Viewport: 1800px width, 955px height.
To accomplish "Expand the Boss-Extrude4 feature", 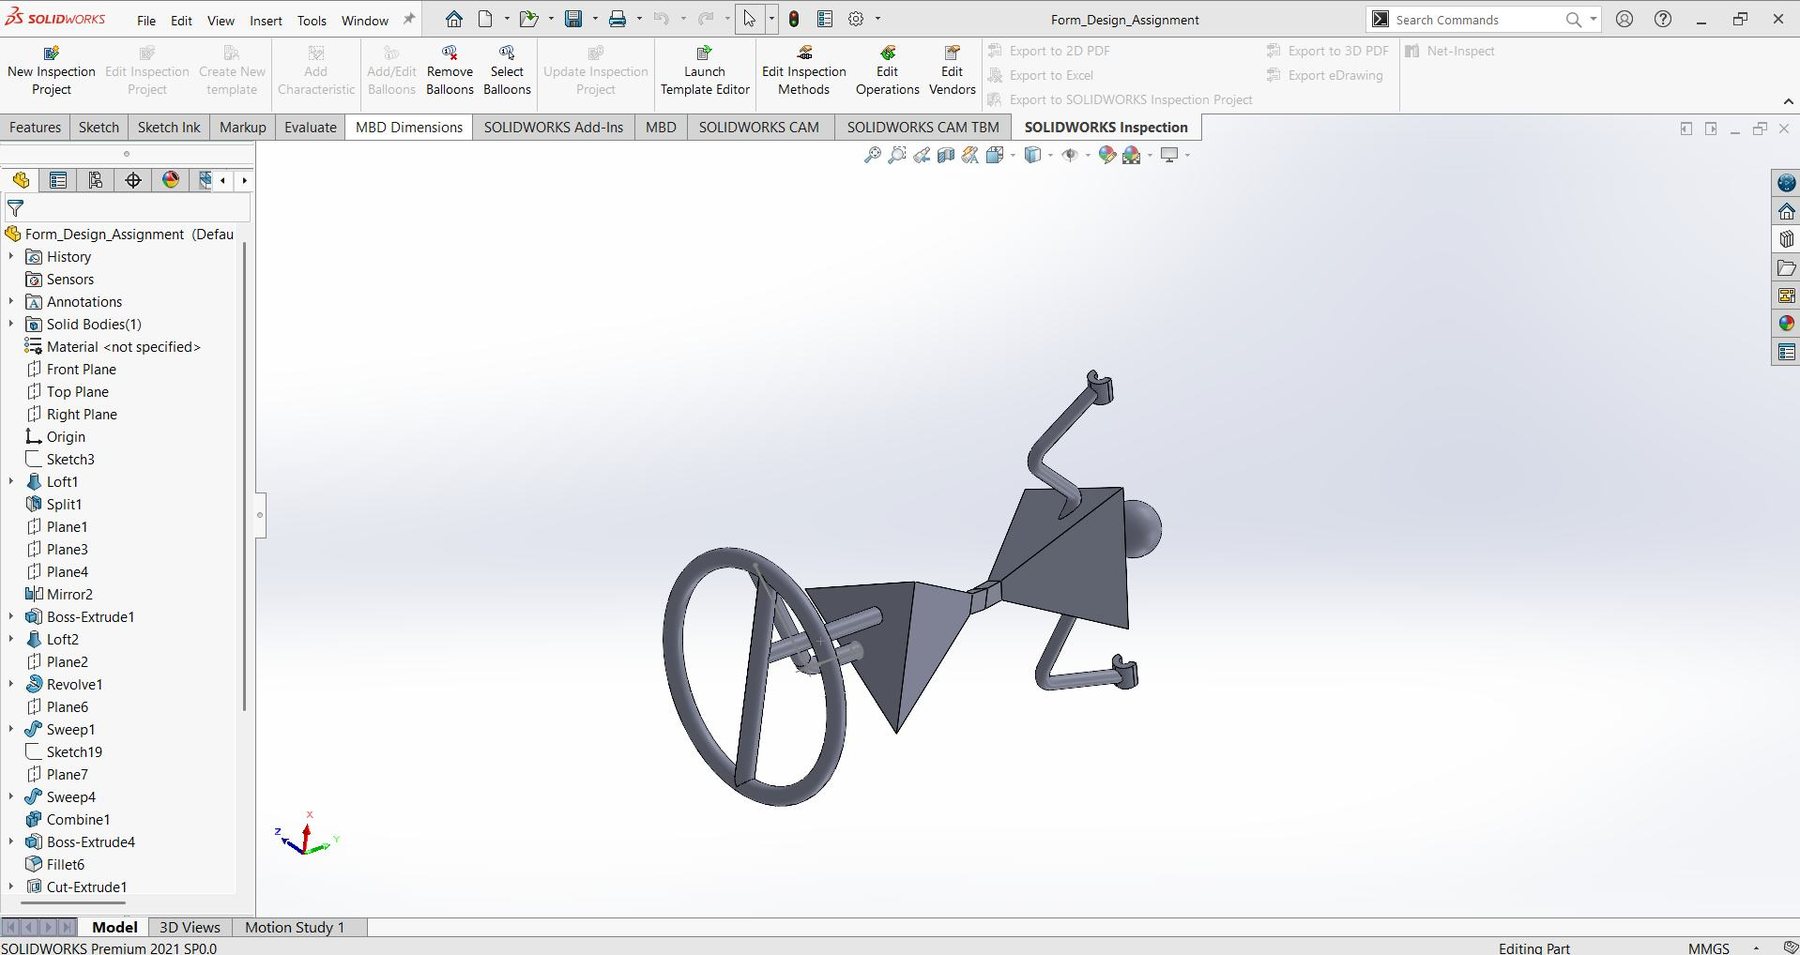I will [11, 842].
